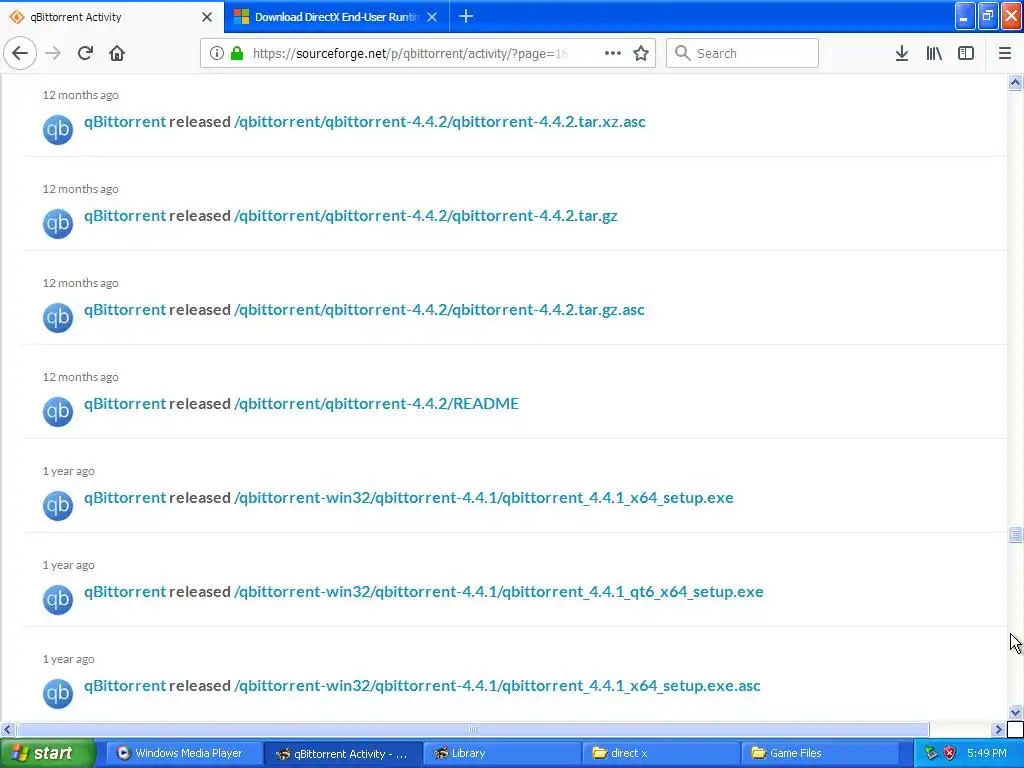
Task: Select the qBittorrent Activity taskbar button
Action: tap(344, 753)
